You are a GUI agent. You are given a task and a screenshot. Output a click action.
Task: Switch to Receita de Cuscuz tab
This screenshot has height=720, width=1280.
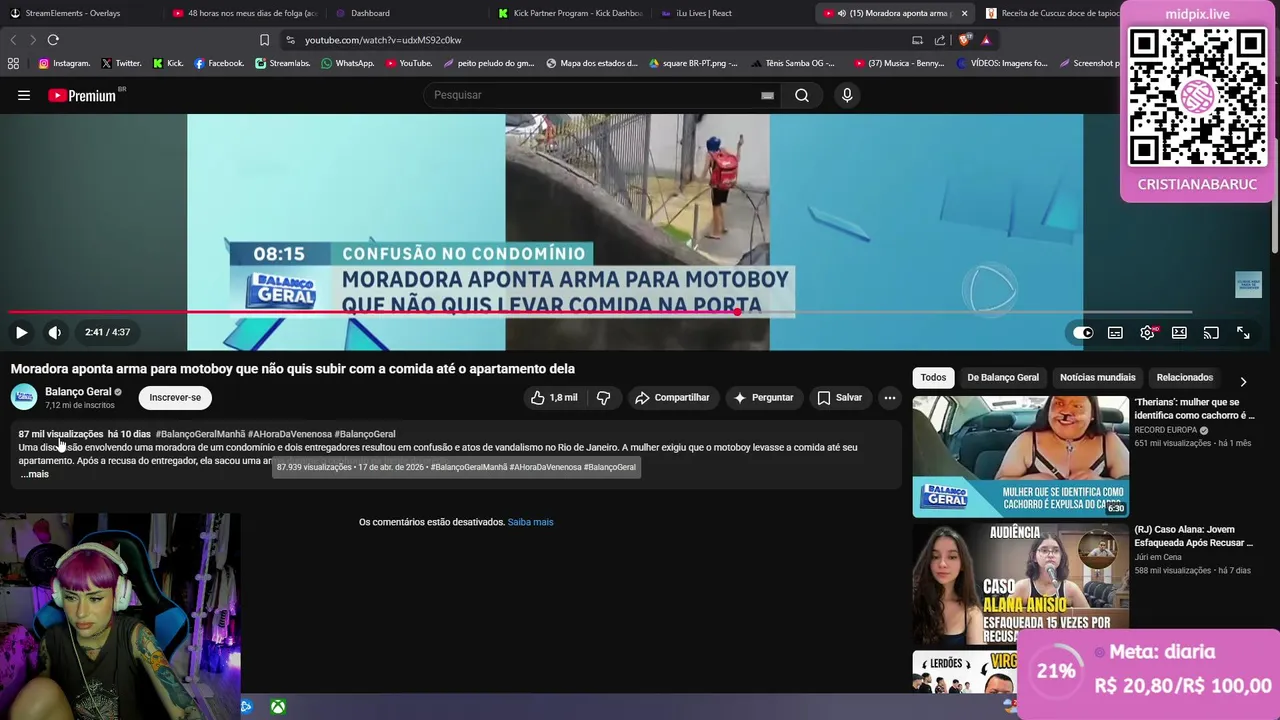(x=1050, y=13)
